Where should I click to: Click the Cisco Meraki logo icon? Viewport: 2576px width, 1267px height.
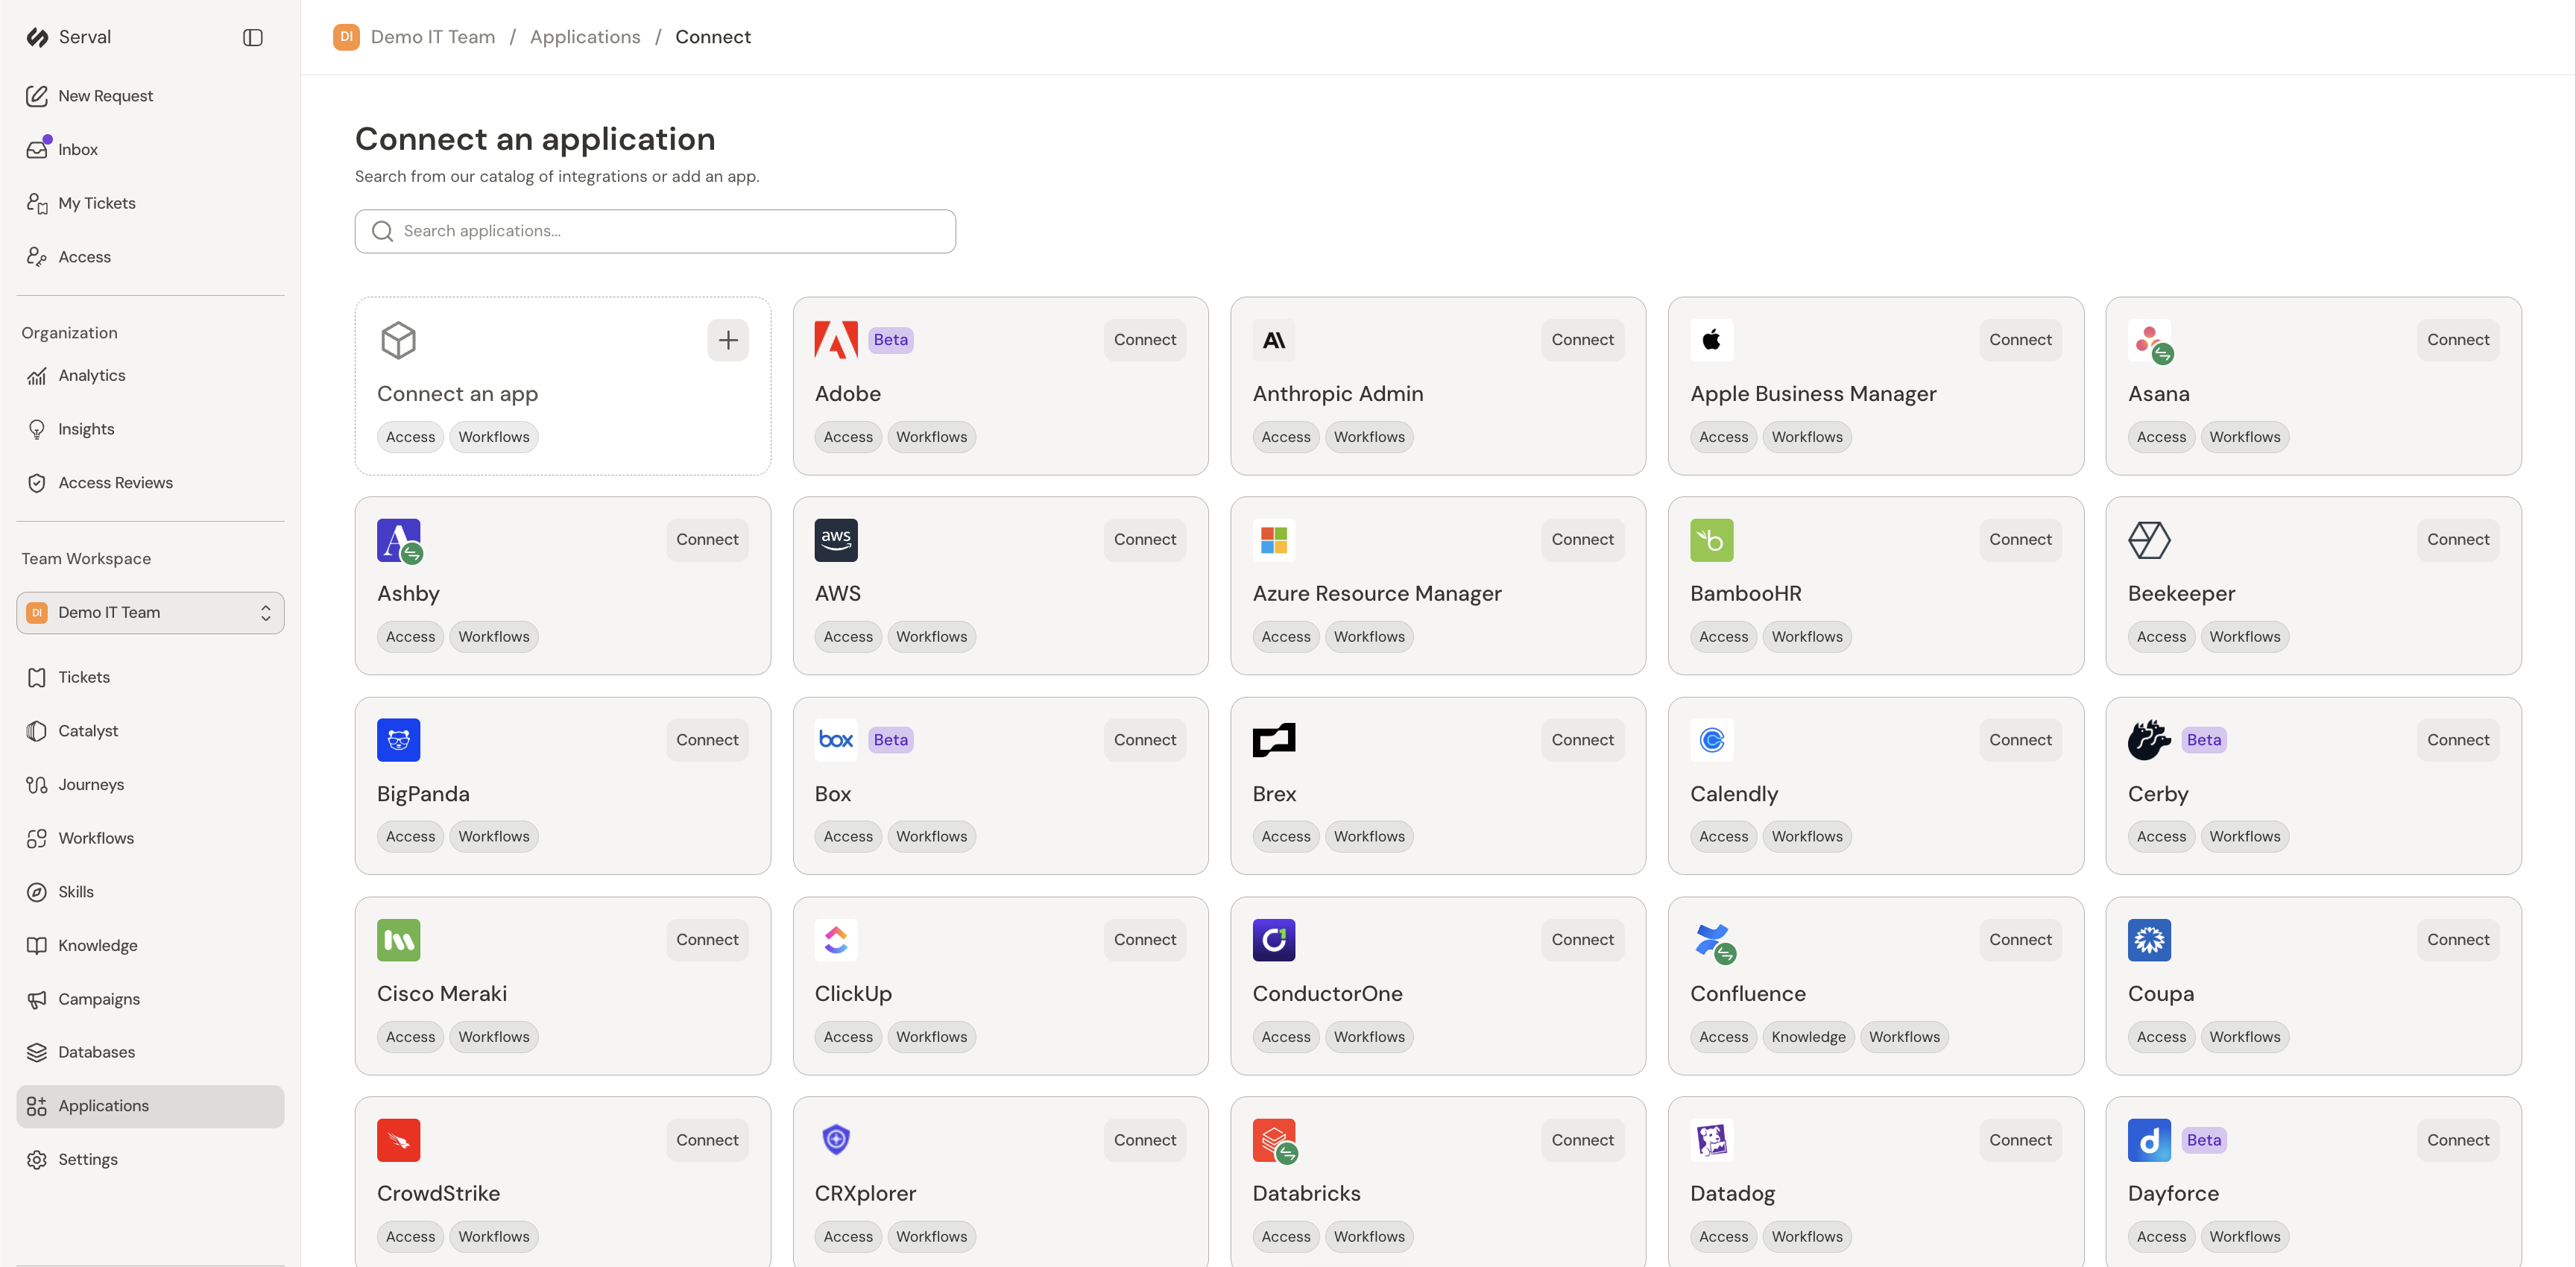click(398, 940)
